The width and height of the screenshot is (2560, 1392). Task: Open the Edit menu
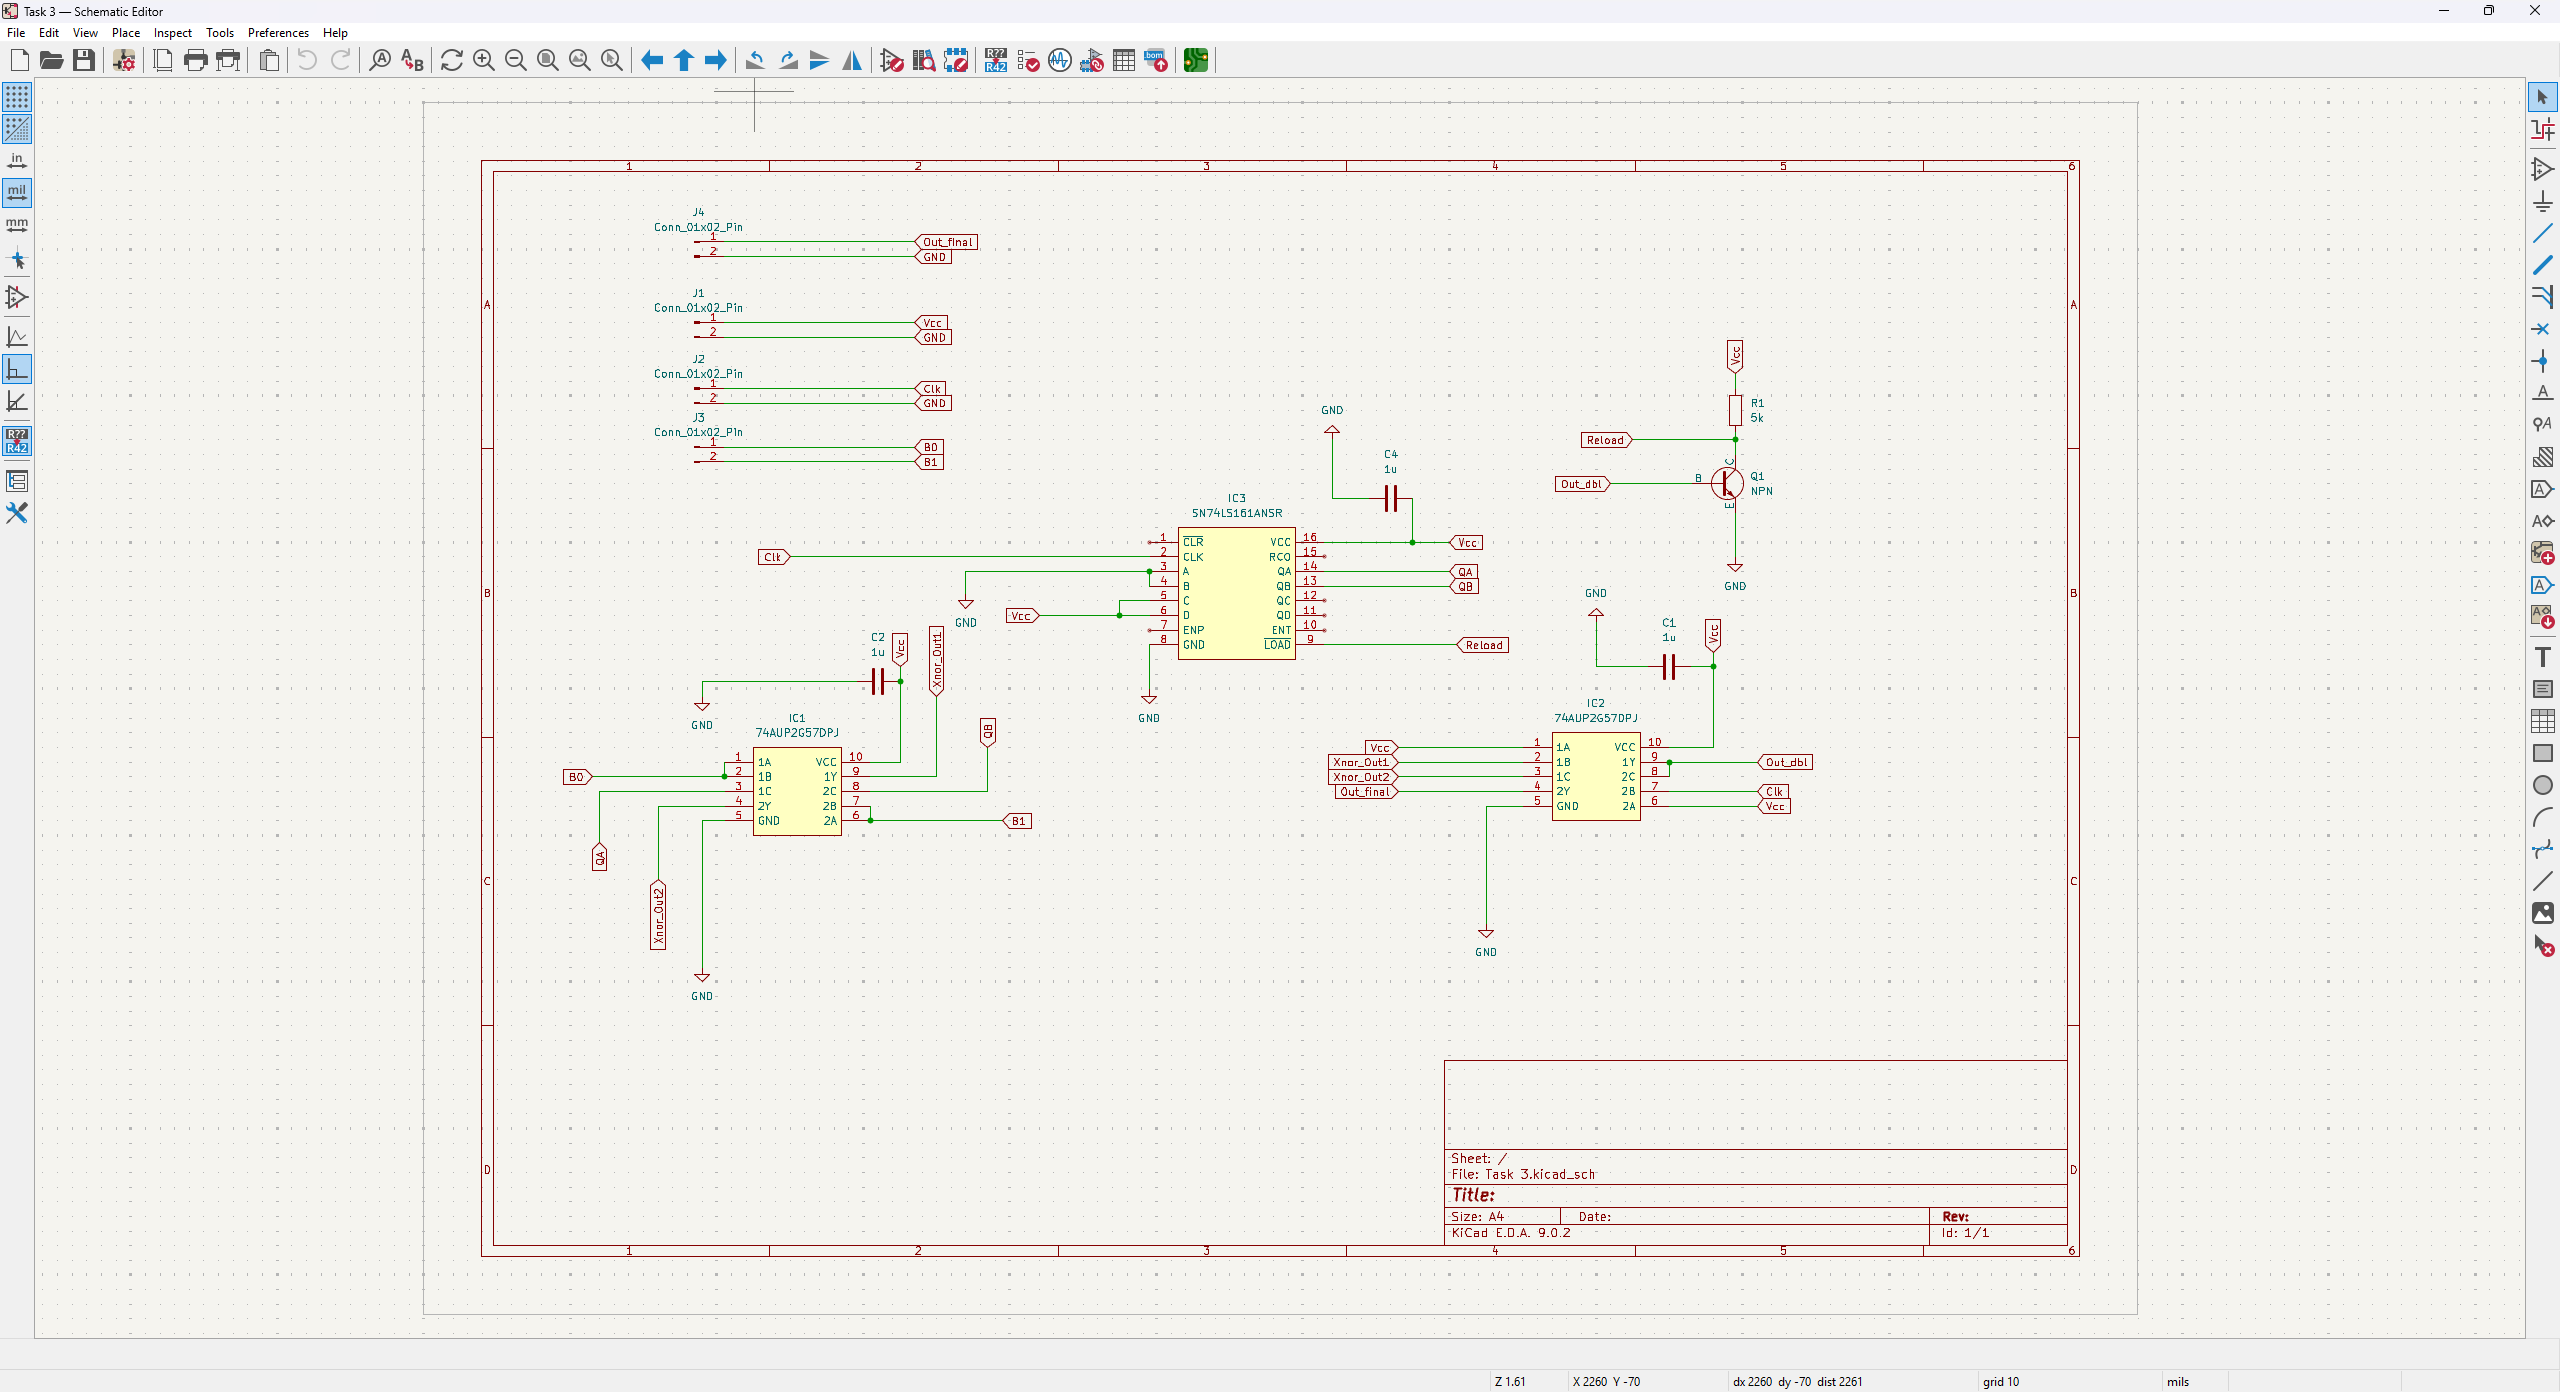[49, 33]
